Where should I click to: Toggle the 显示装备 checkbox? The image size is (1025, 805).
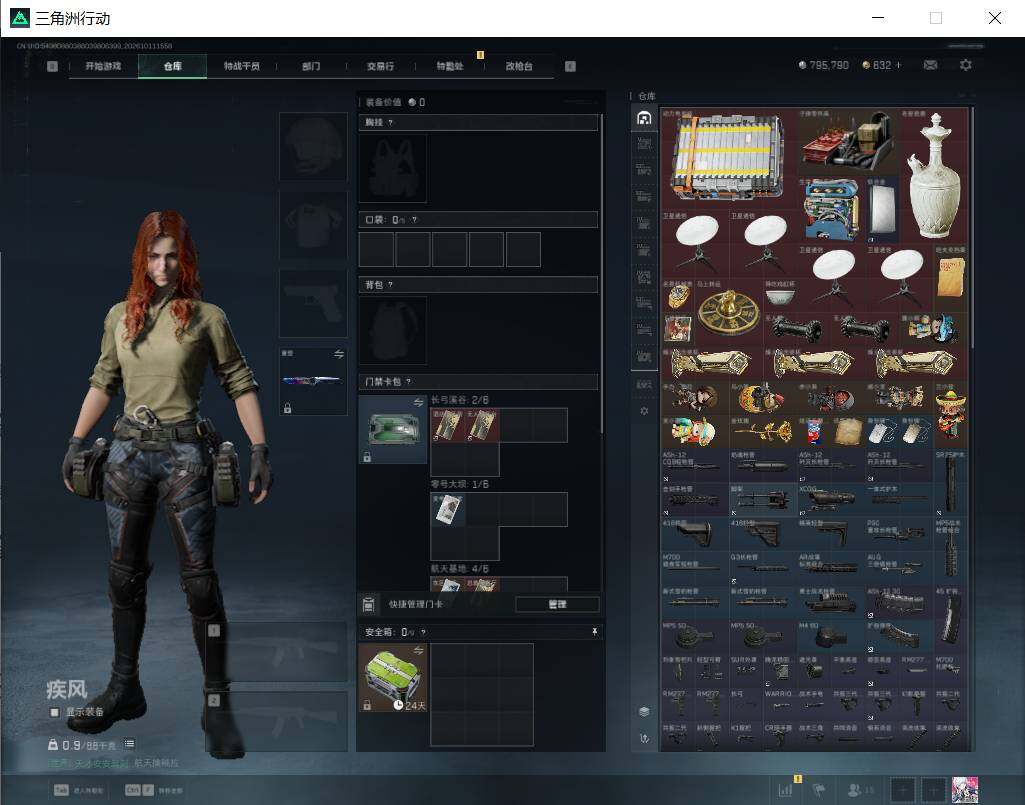pyautogui.click(x=55, y=712)
